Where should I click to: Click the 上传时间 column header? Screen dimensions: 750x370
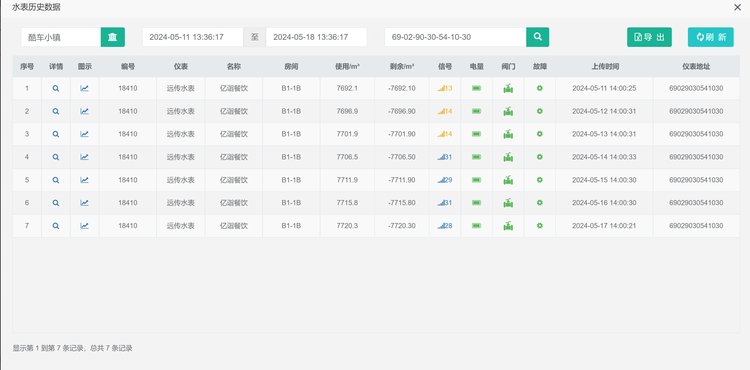(x=605, y=67)
